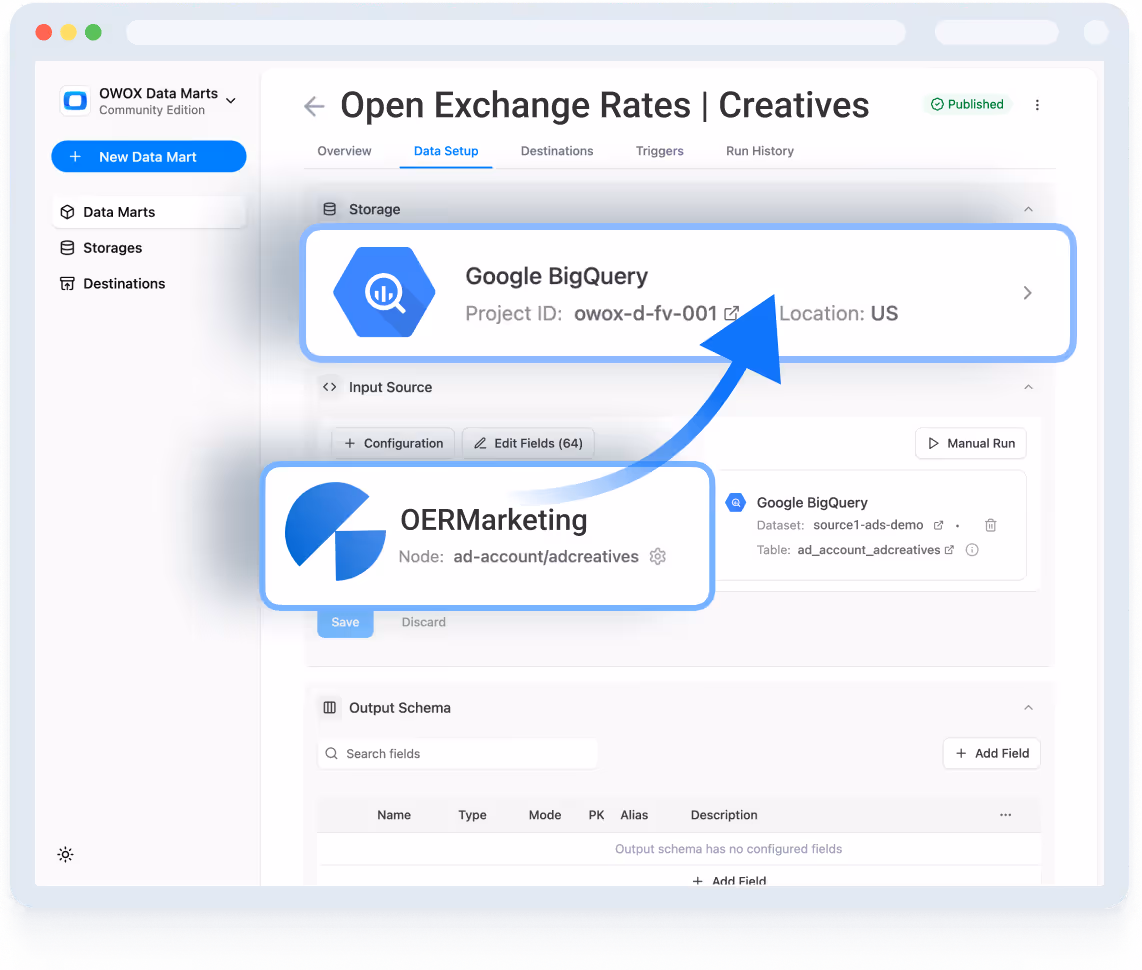Image resolution: width=1142 pixels, height=970 pixels.
Task: Click the OWOX Data Marts logo icon
Action: coord(75,100)
